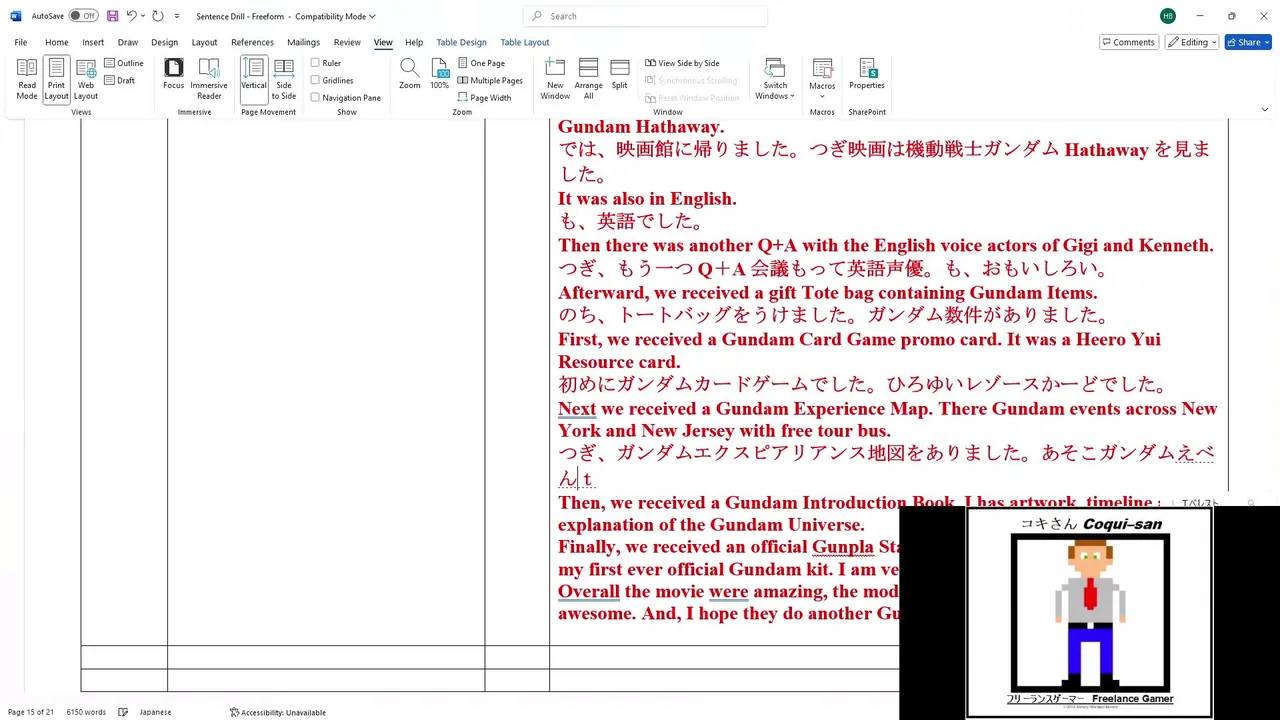
Task: Choose One Page zoom
Action: coord(481,63)
